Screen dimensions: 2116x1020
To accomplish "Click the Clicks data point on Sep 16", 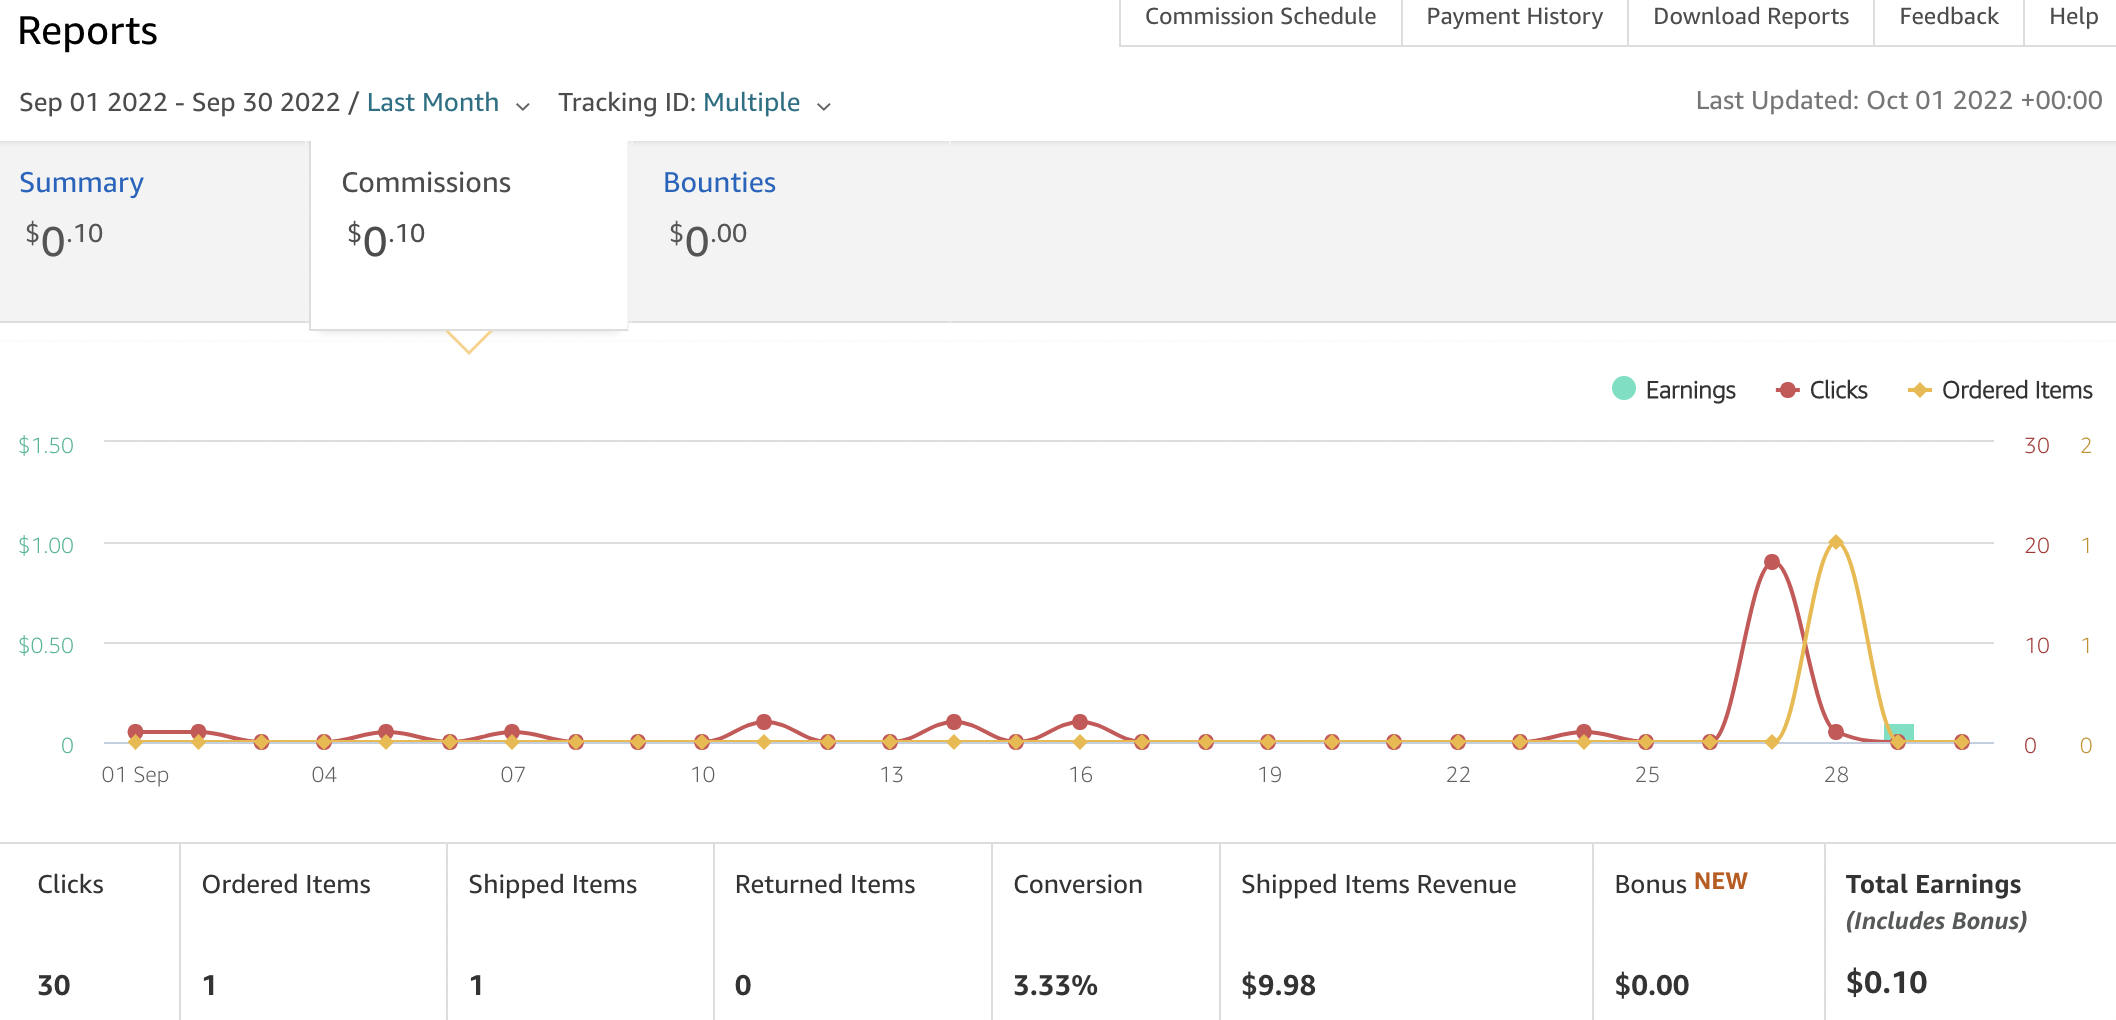I will click(x=1080, y=721).
